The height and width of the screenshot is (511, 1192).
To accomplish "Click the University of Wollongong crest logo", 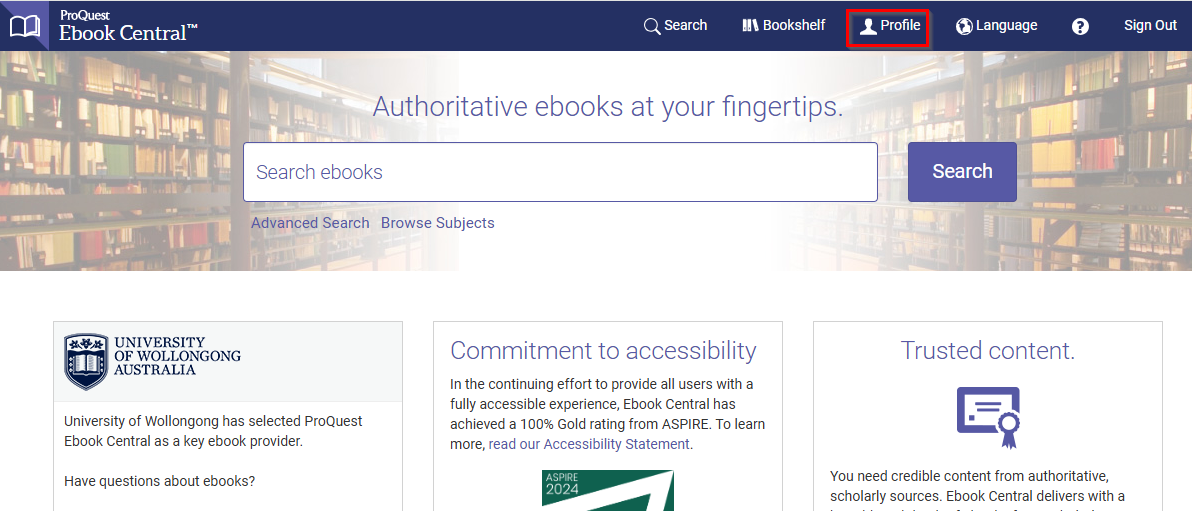I will tap(86, 361).
